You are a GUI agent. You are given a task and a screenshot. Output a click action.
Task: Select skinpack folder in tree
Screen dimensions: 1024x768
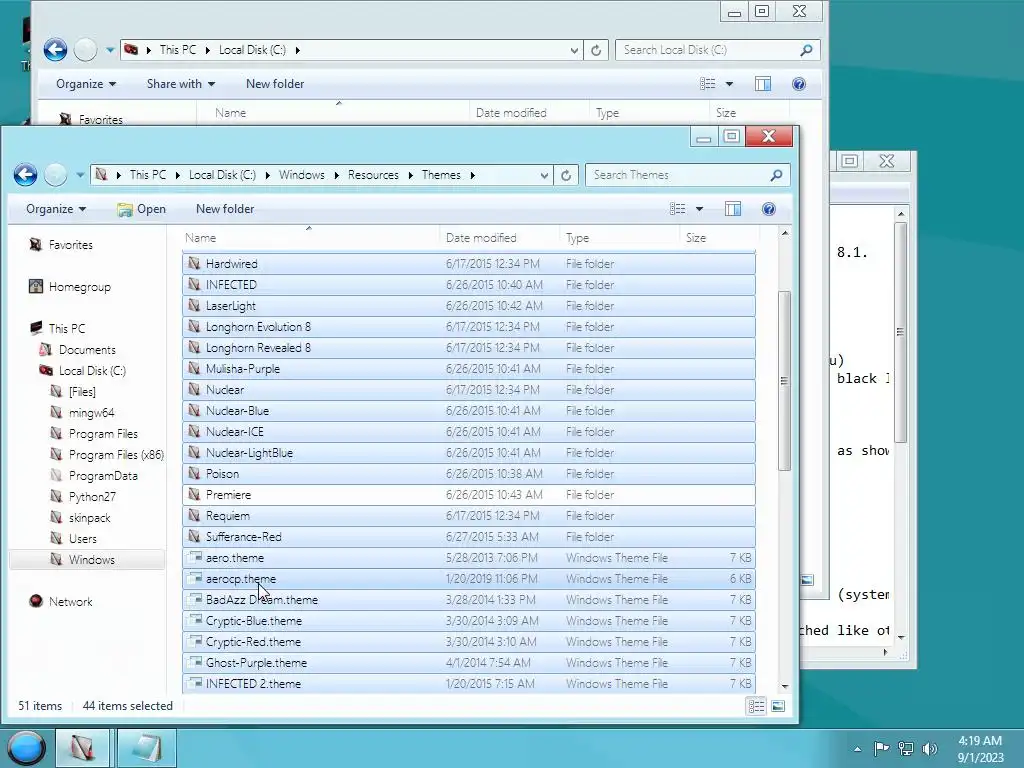click(89, 517)
